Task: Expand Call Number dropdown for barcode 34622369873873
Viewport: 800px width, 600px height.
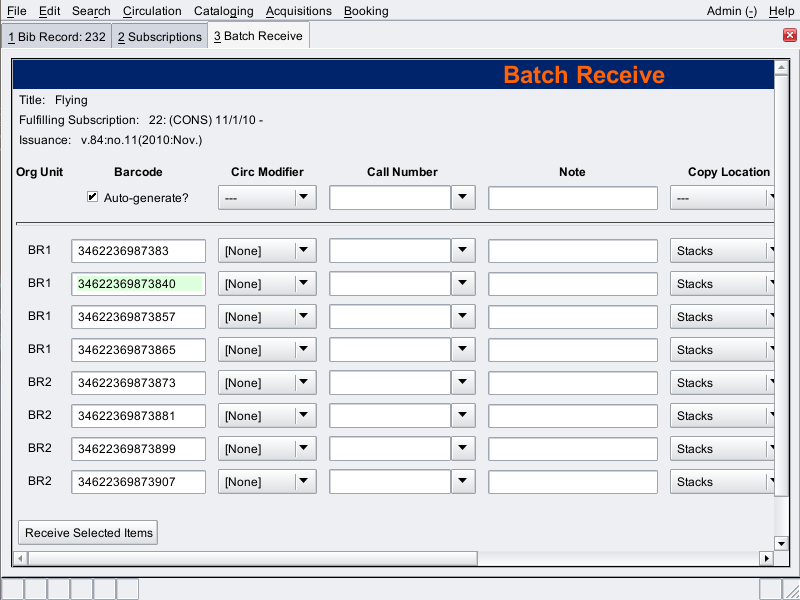Action: pos(462,383)
